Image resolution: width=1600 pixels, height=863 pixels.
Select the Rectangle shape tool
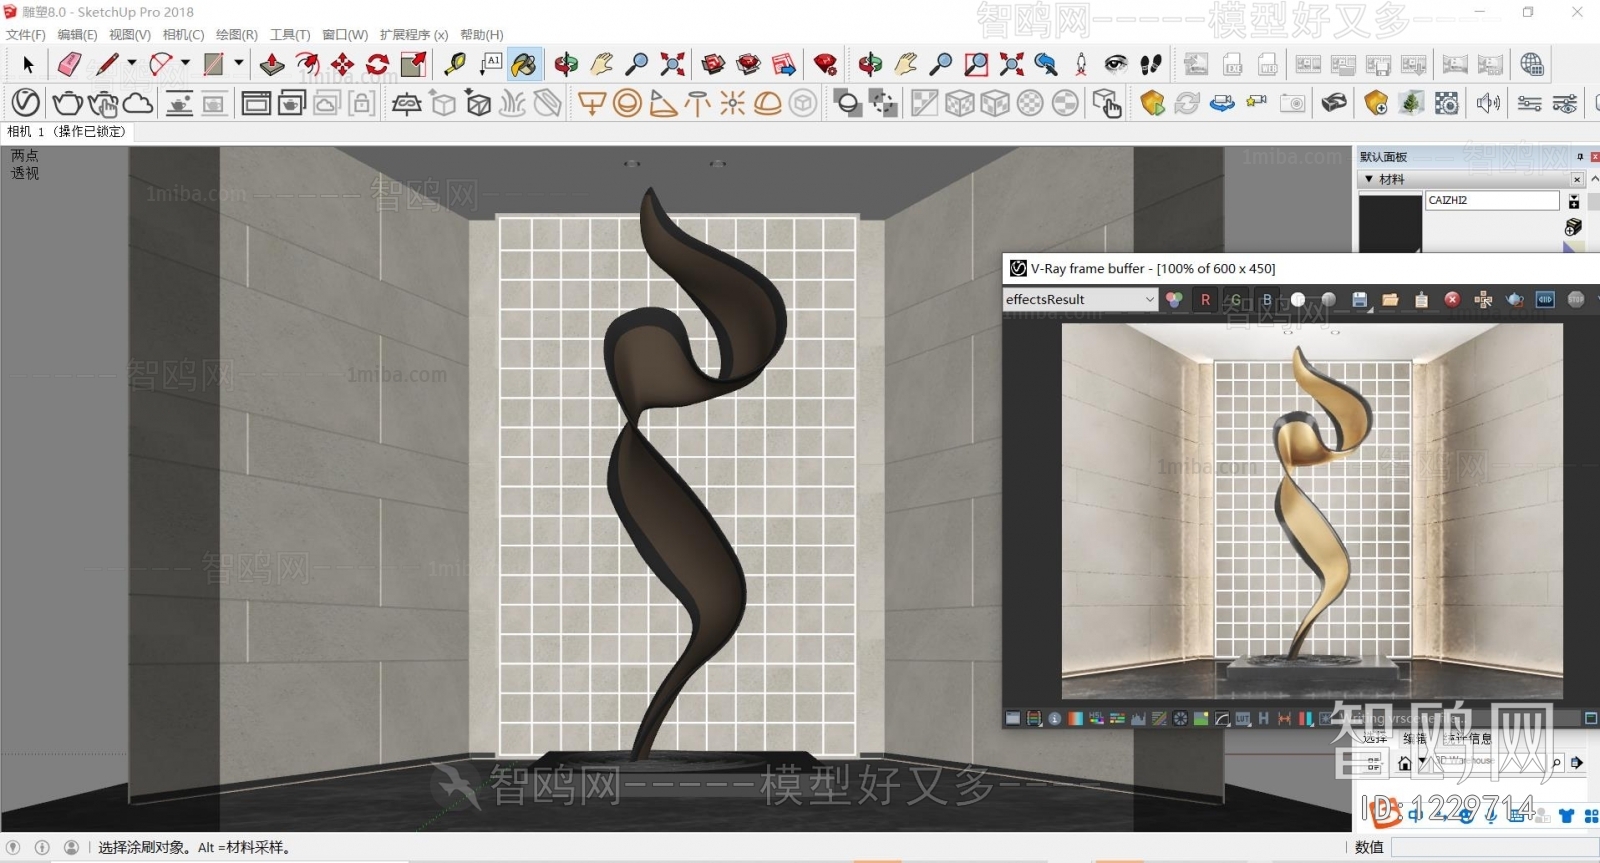213,65
